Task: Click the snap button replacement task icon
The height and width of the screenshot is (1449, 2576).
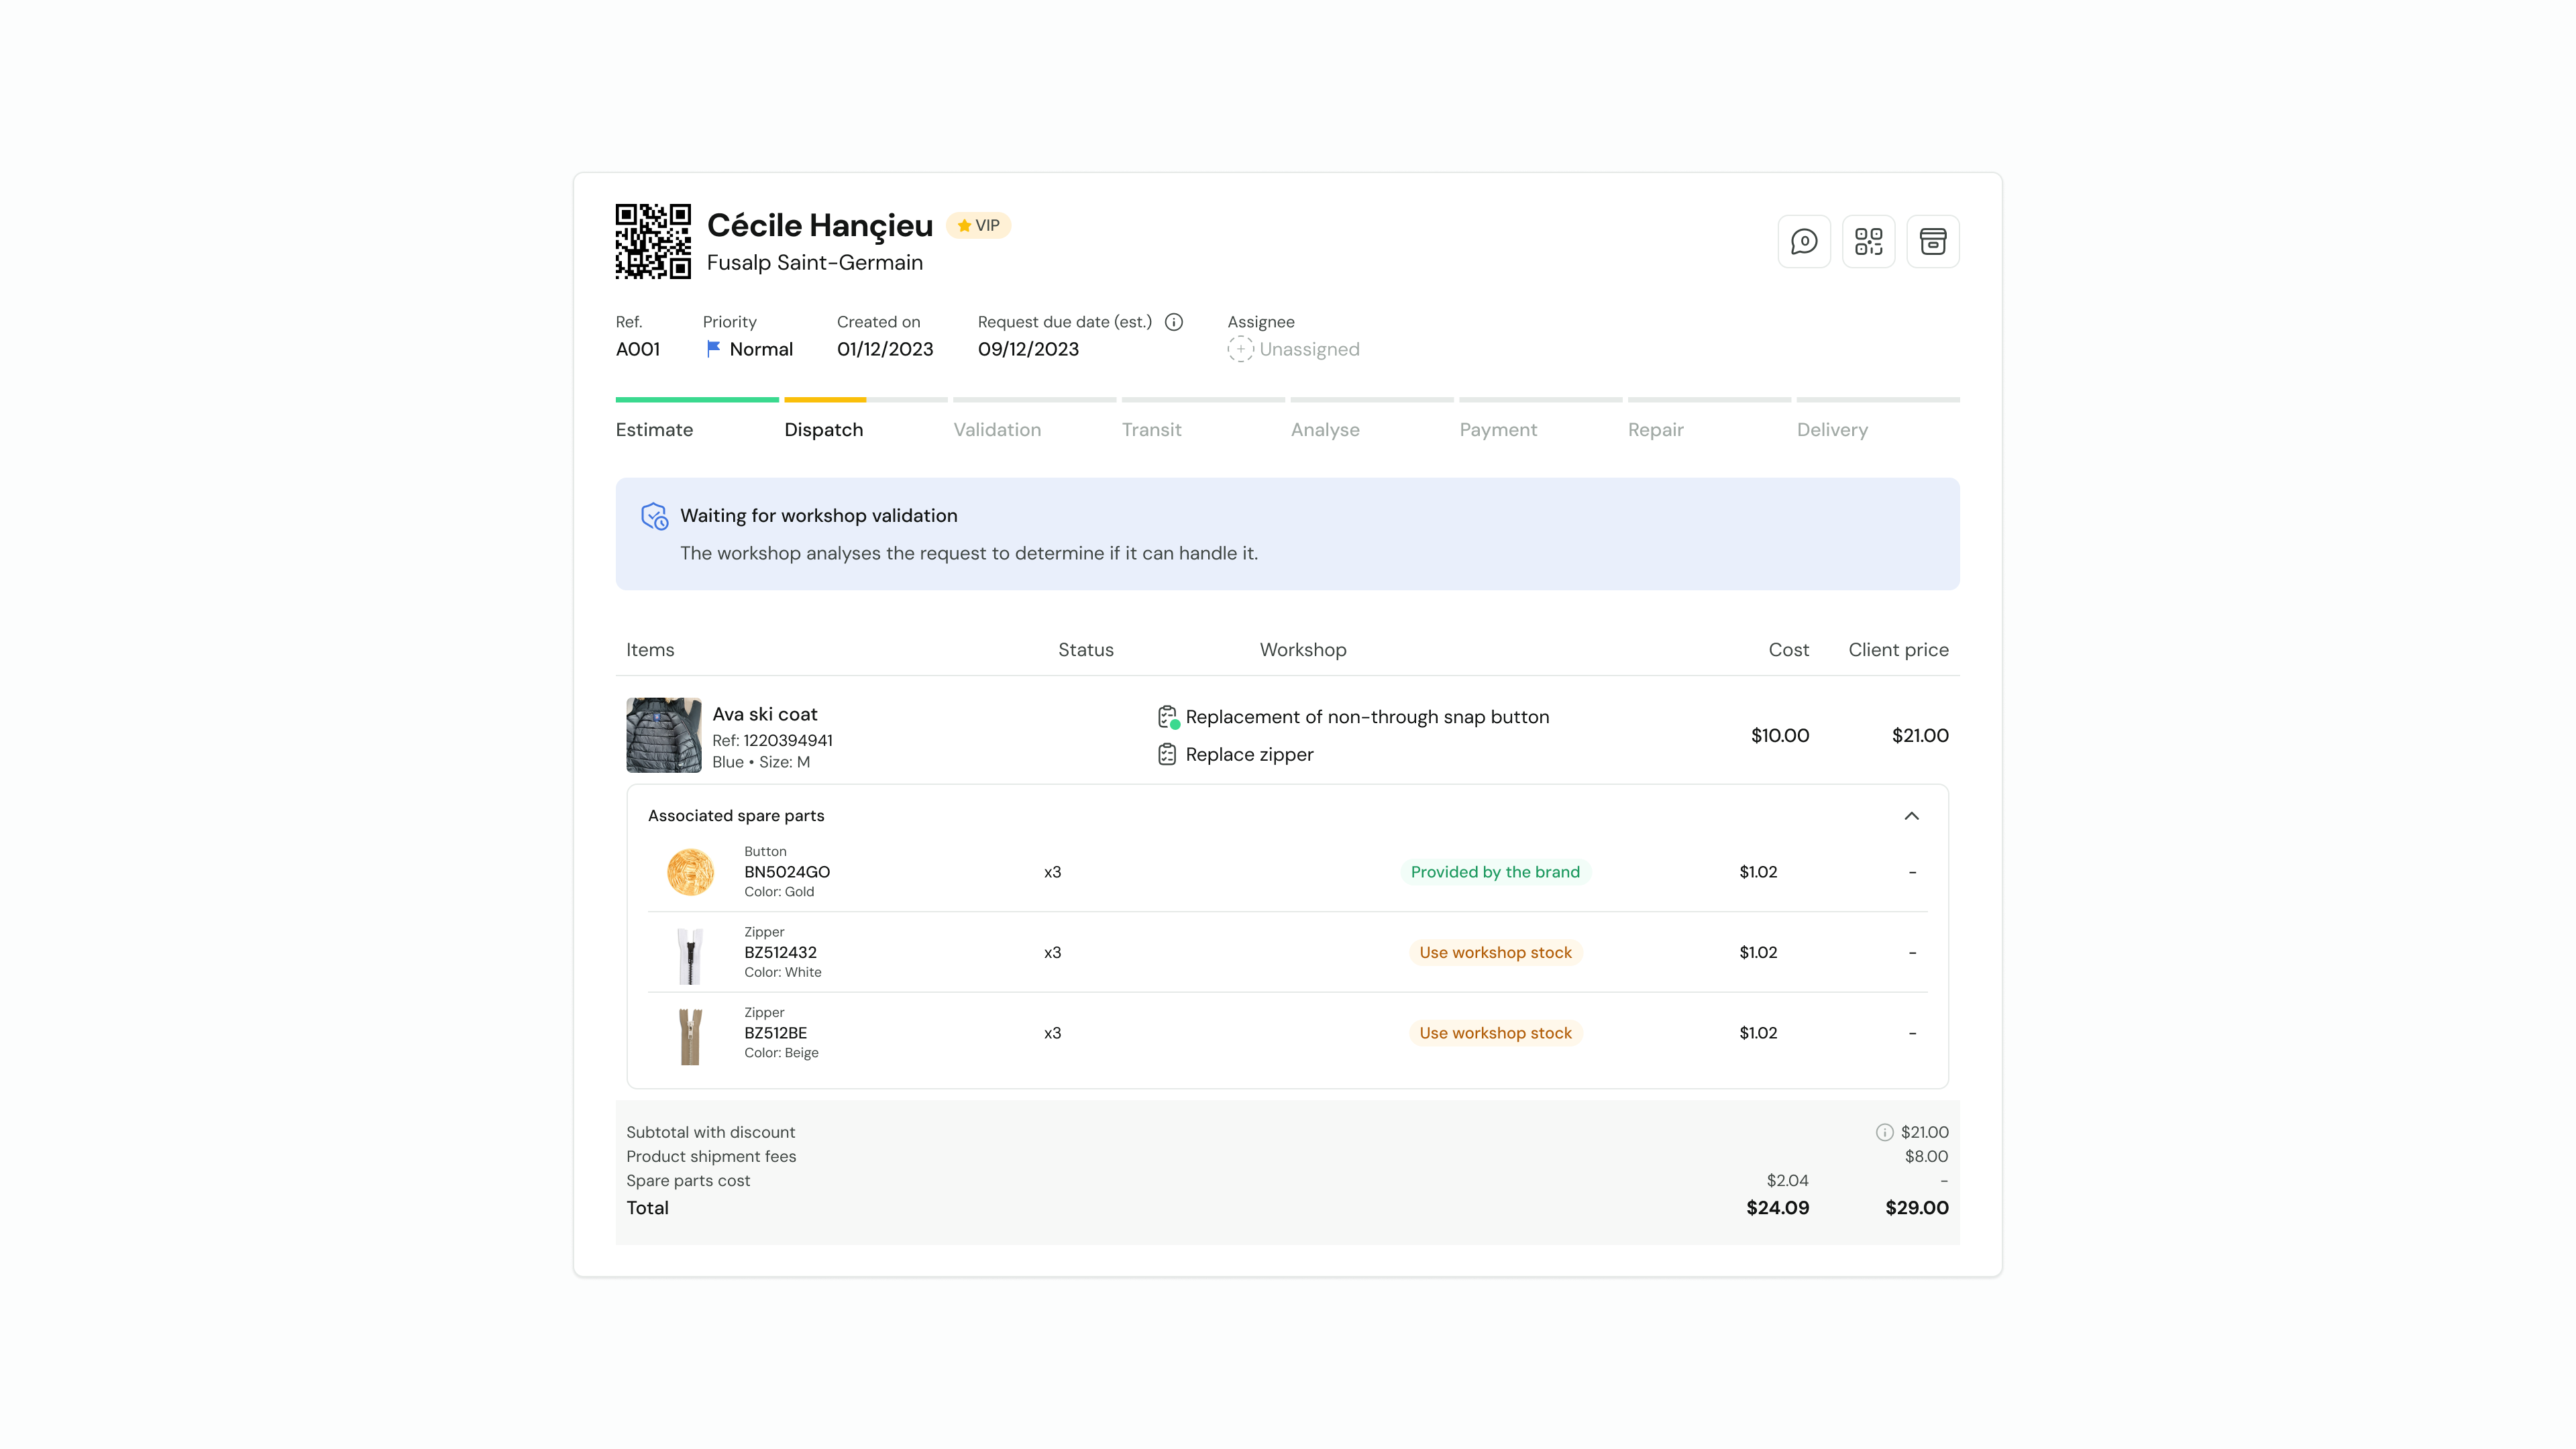Action: pos(1167,717)
